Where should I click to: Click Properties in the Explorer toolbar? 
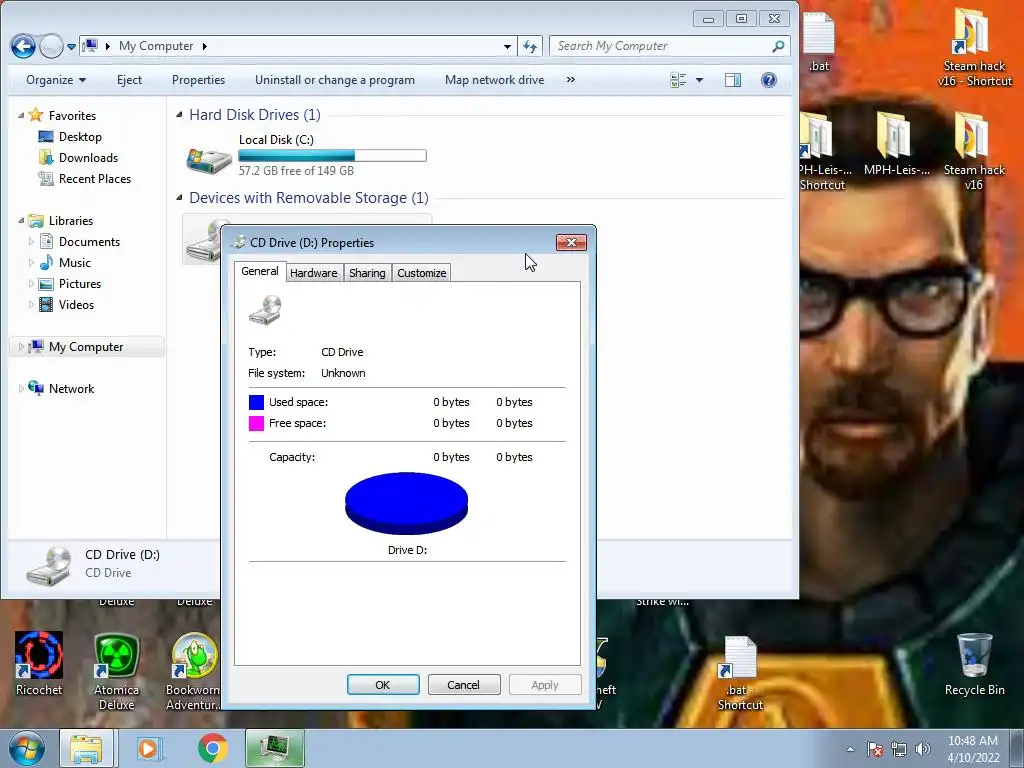point(199,80)
